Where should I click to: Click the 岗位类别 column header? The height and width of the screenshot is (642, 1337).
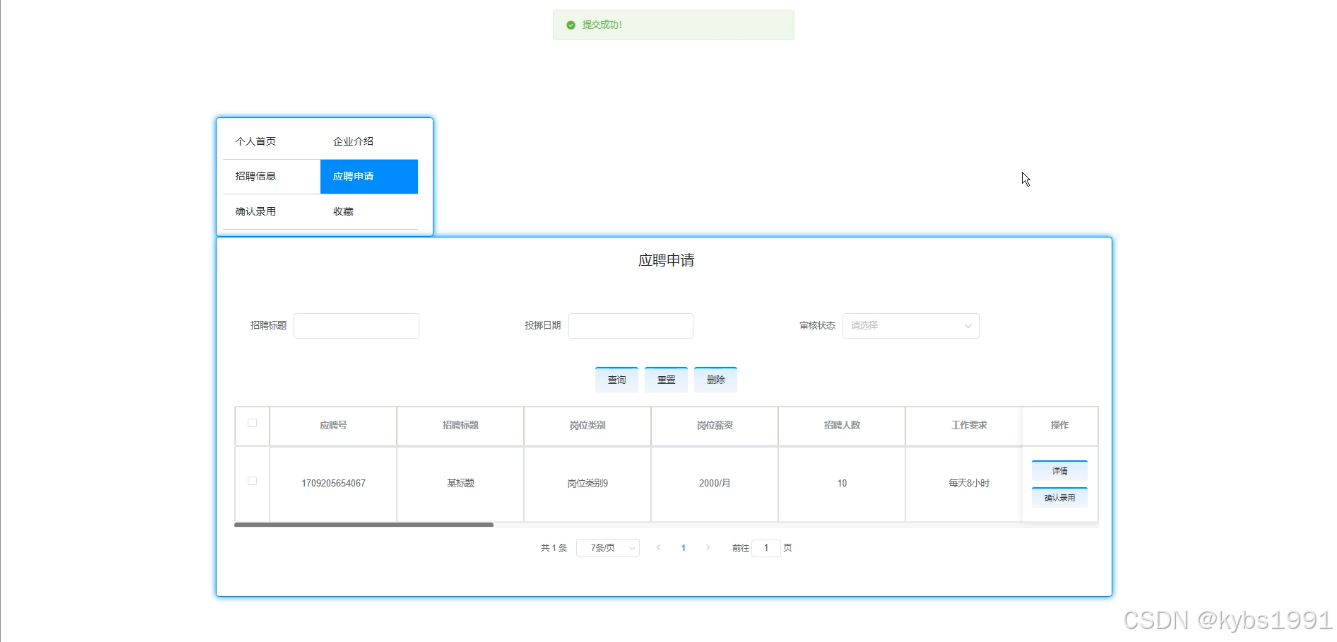tap(587, 426)
